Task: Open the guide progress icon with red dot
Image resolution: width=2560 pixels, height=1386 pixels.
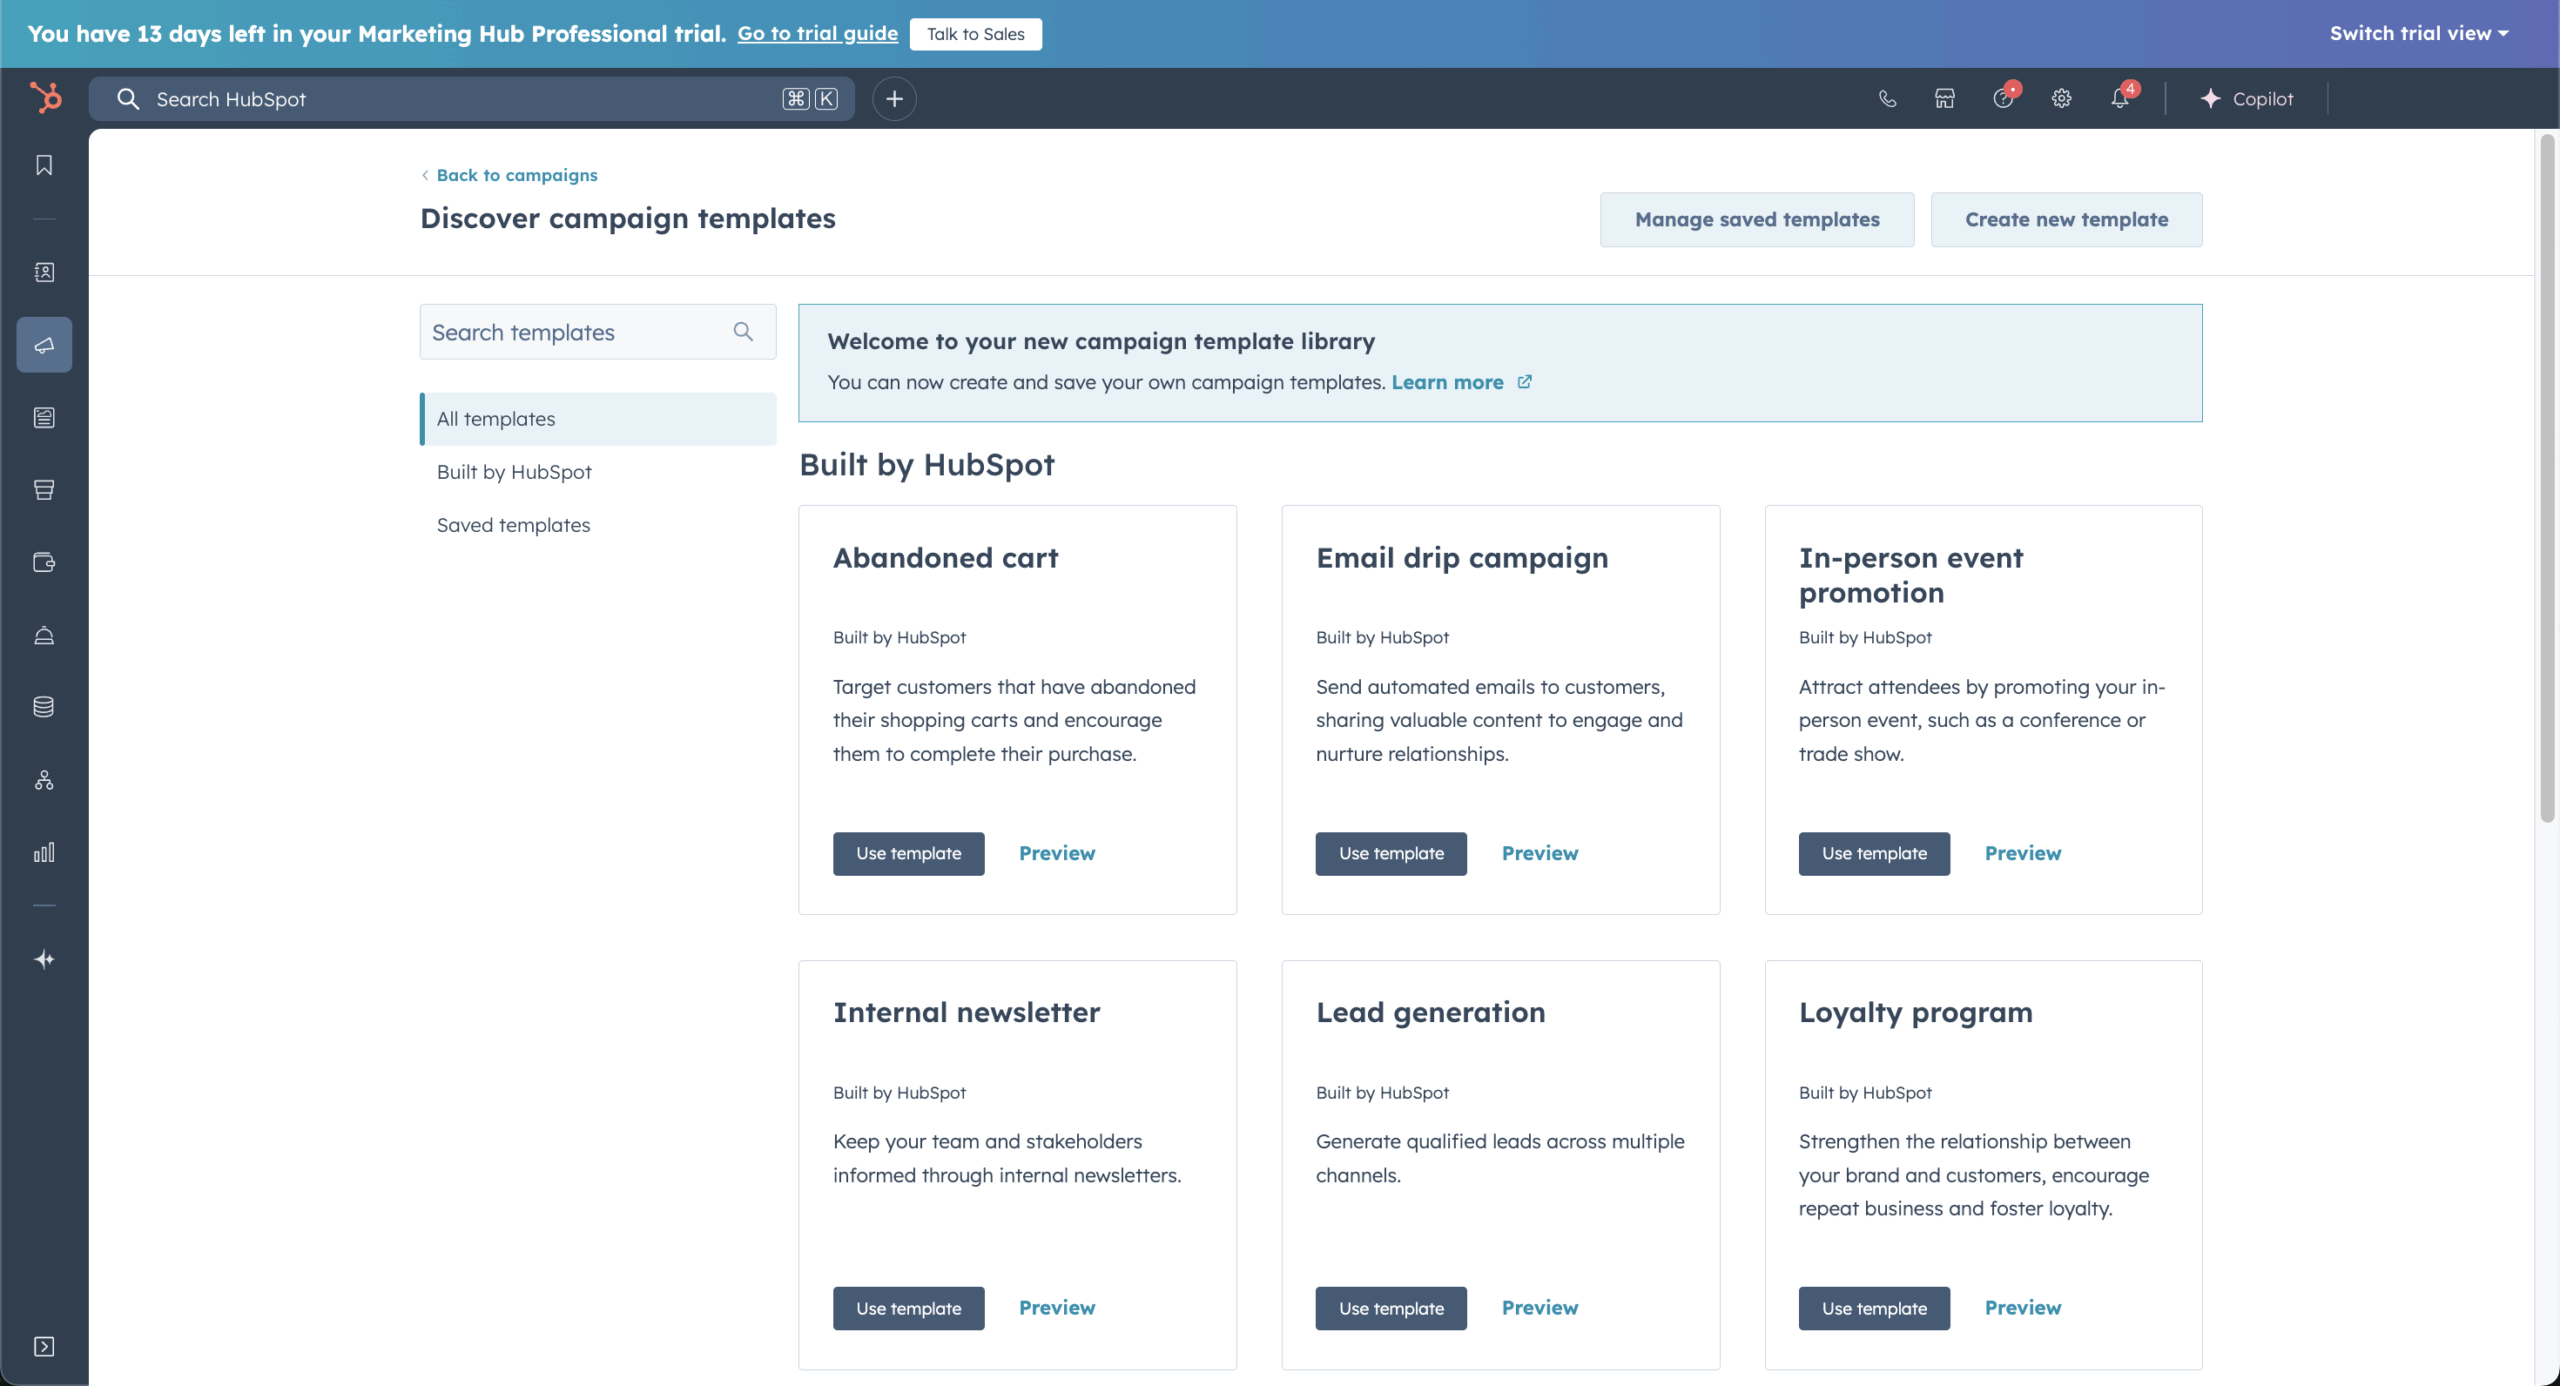Action: (2004, 97)
